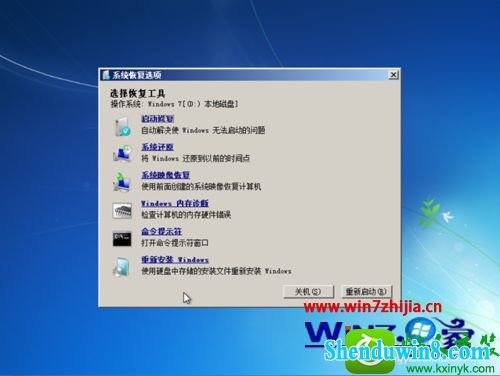Click the black Command Prompt icon
Image resolution: width=500 pixels, height=376 pixels.
click(x=122, y=239)
